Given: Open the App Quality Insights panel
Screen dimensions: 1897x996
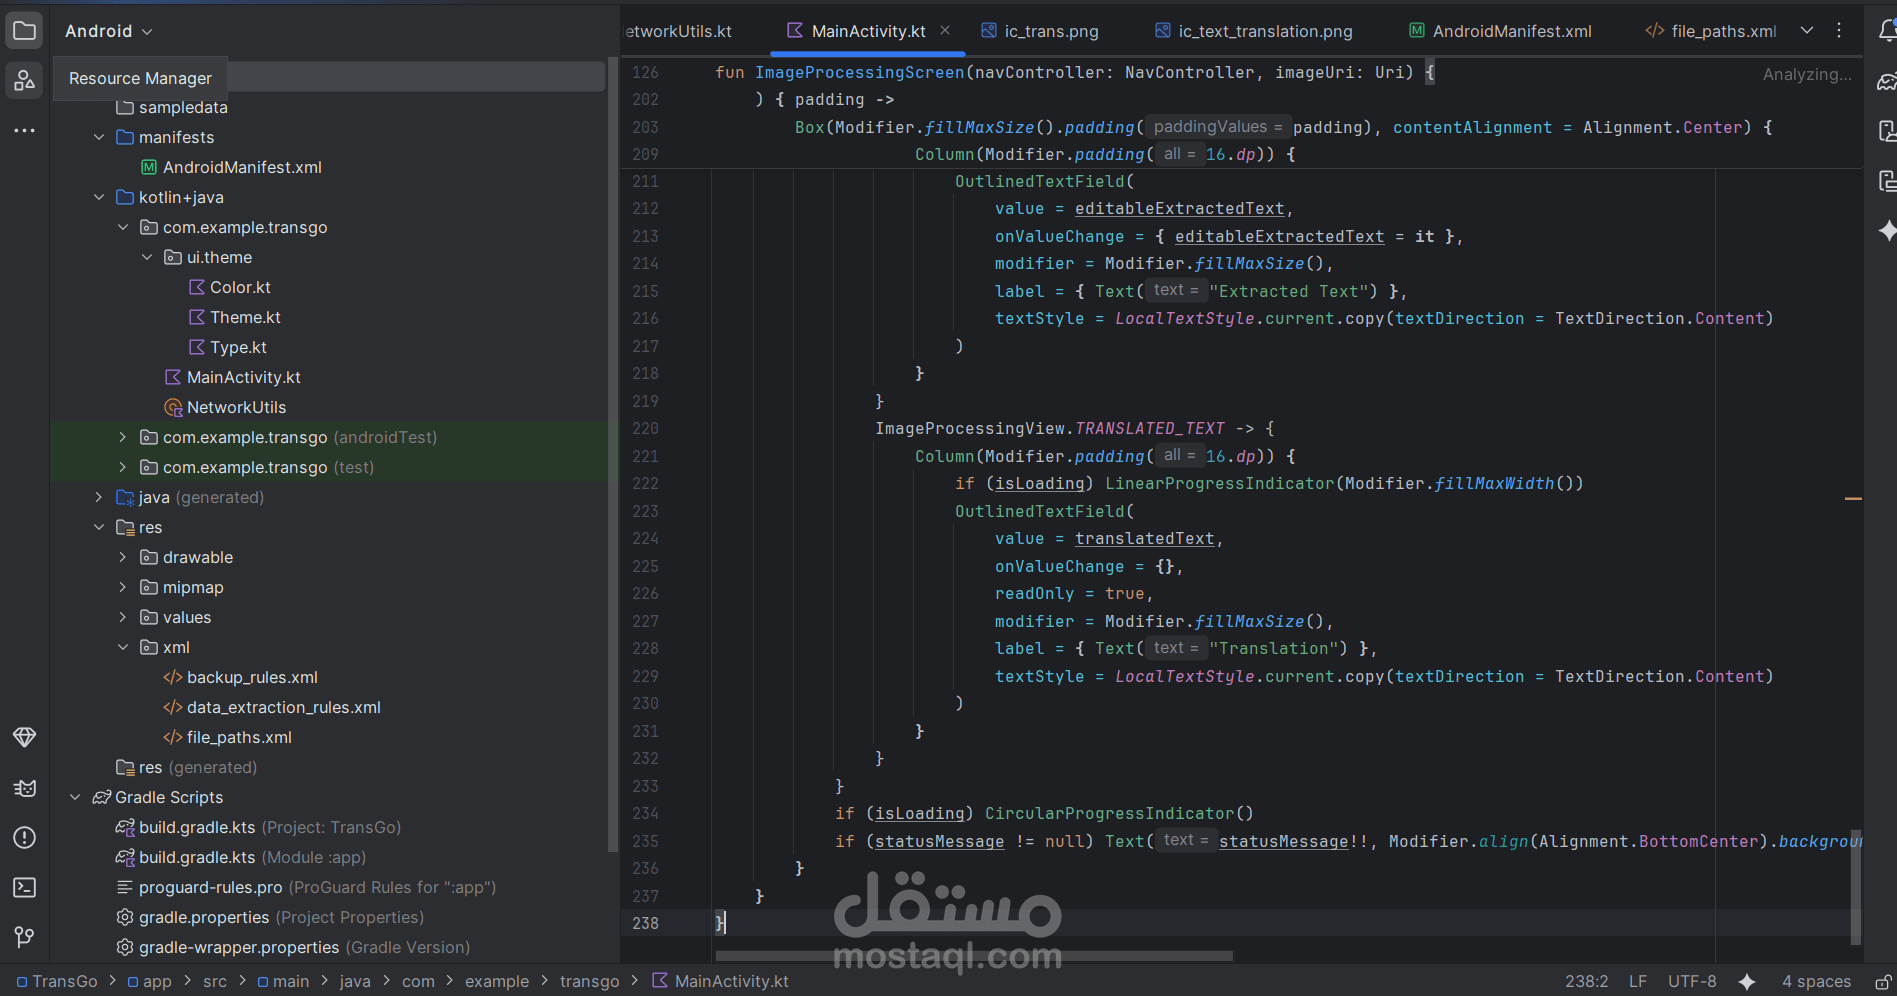Looking at the screenshot, I should pos(24,738).
